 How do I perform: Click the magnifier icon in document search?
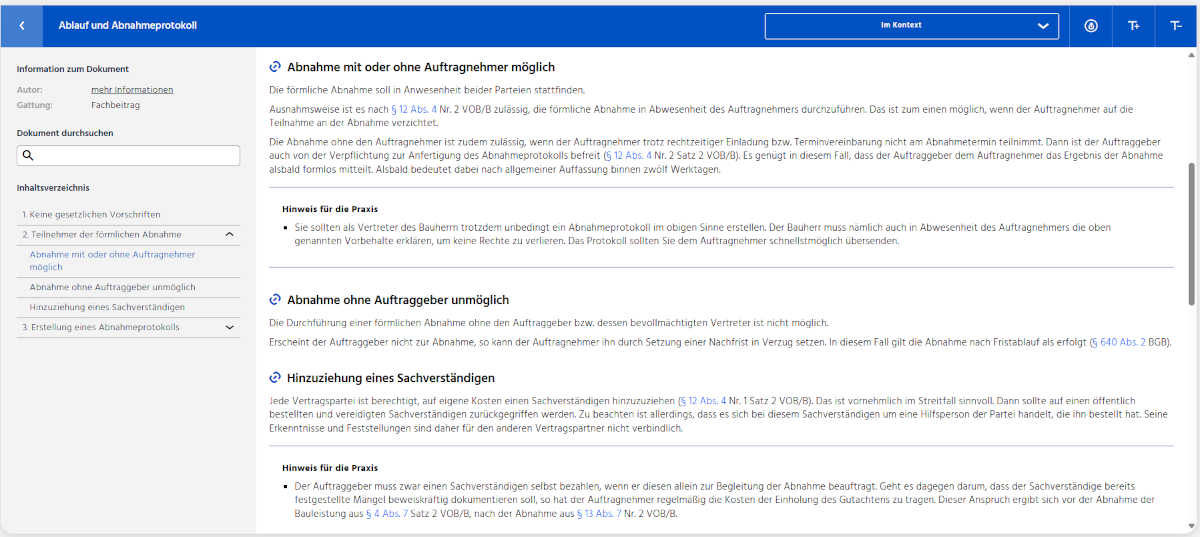tap(29, 156)
